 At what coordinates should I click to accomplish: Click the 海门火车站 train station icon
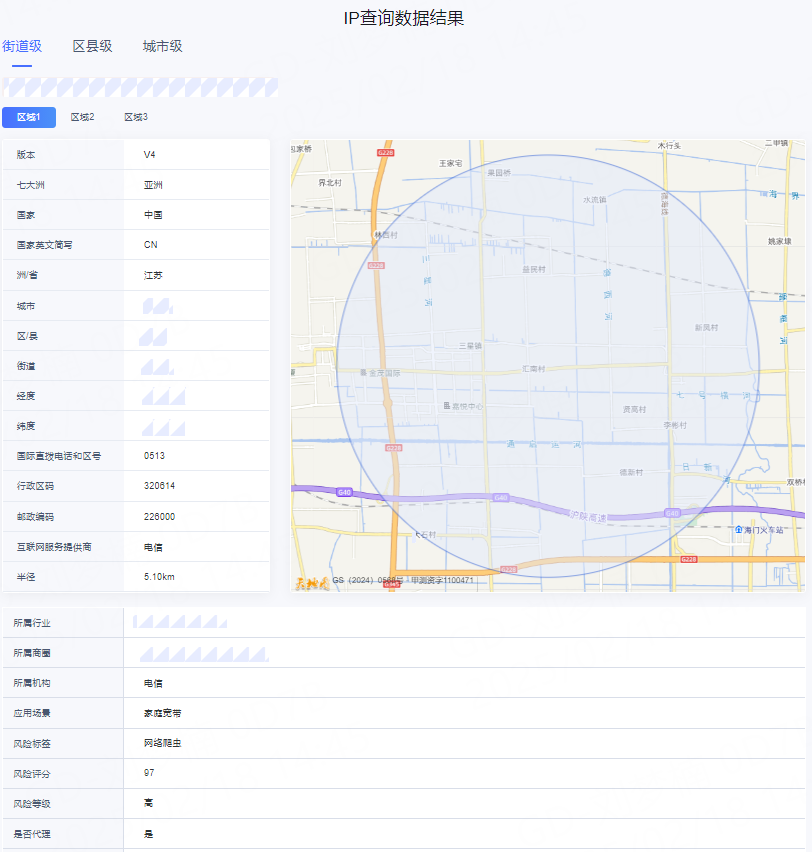pos(739,530)
